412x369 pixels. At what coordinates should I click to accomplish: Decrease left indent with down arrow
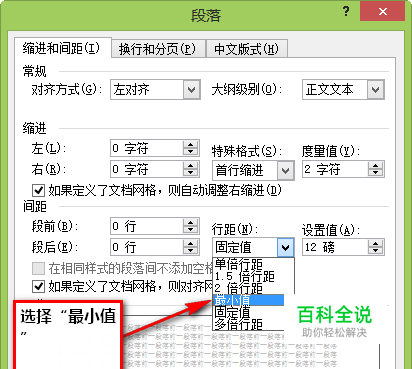191,152
